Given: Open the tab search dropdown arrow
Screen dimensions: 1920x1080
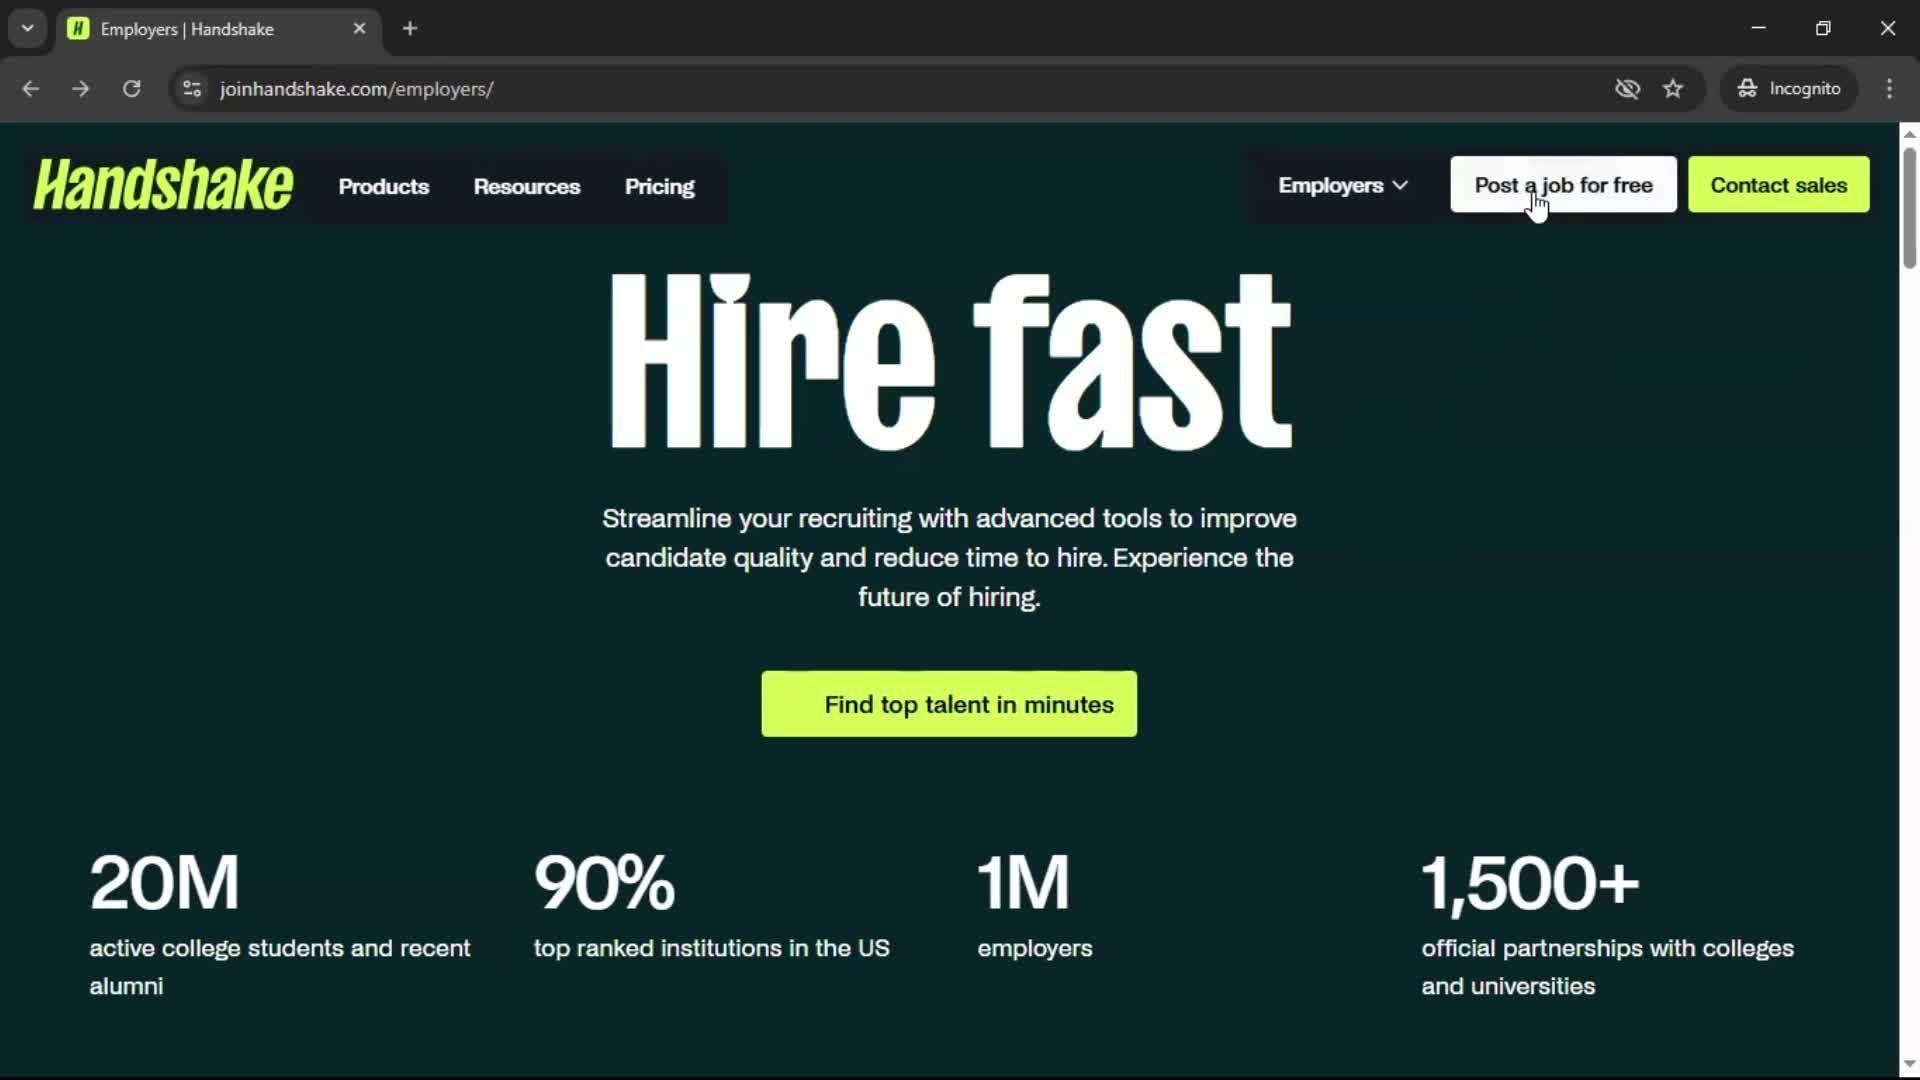Looking at the screenshot, I should click(27, 29).
